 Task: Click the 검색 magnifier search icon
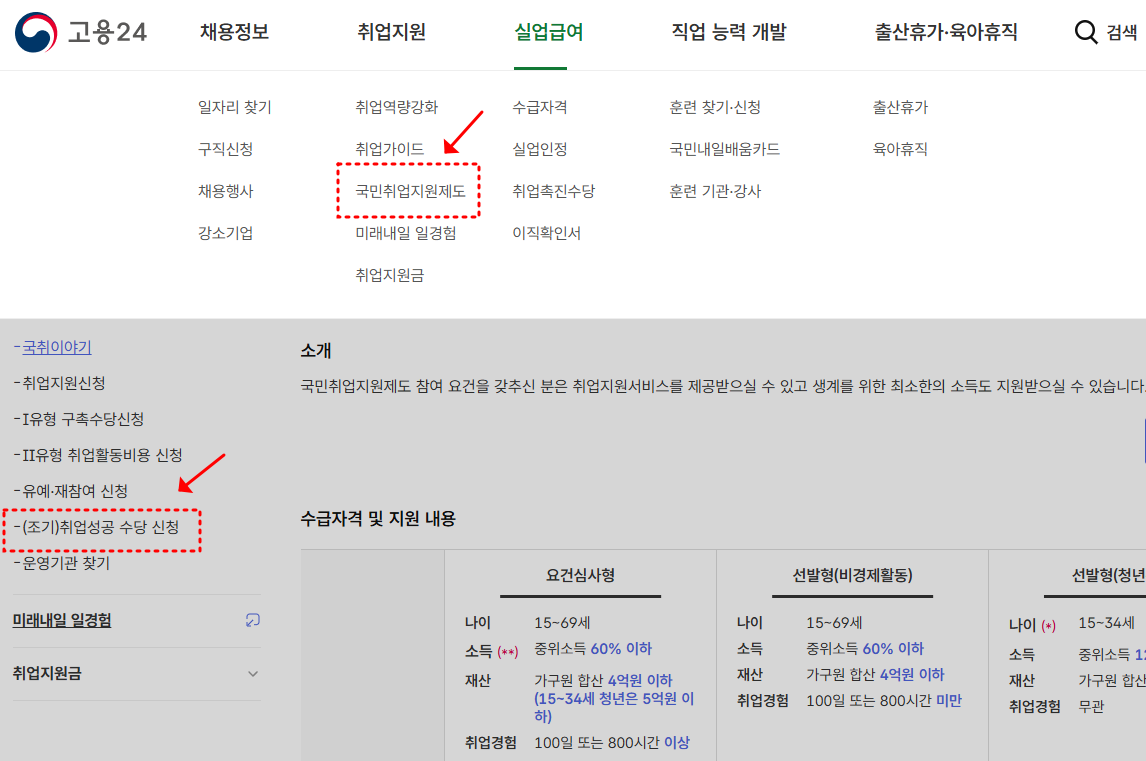[x=1086, y=31]
